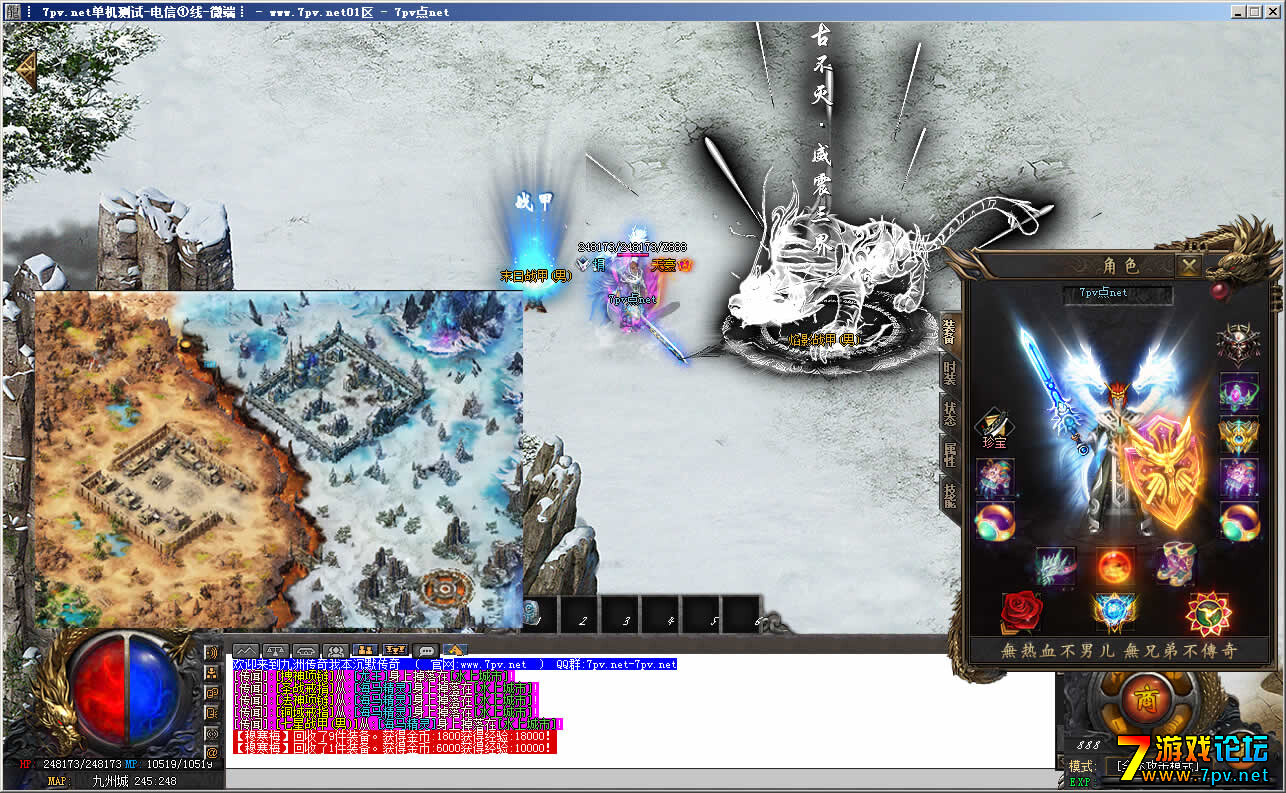This screenshot has width=1286, height=793.
Task: Select the skull helmet equipment slot
Action: pos(1238,344)
